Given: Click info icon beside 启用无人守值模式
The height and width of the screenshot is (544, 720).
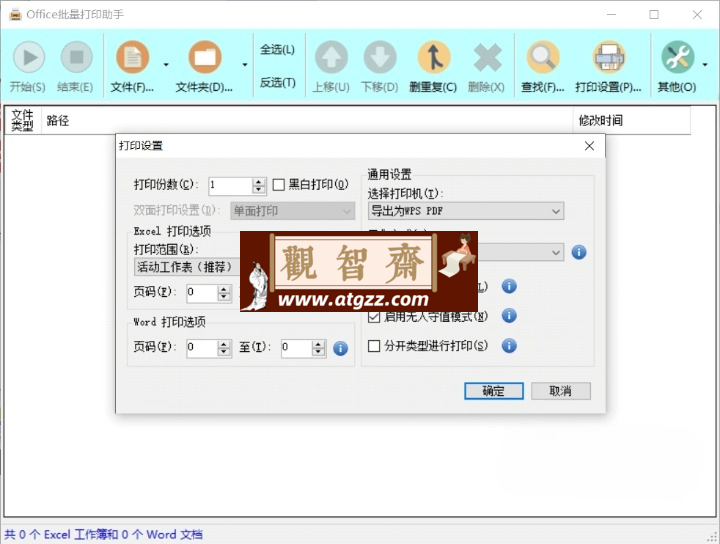Looking at the screenshot, I should click(509, 316).
